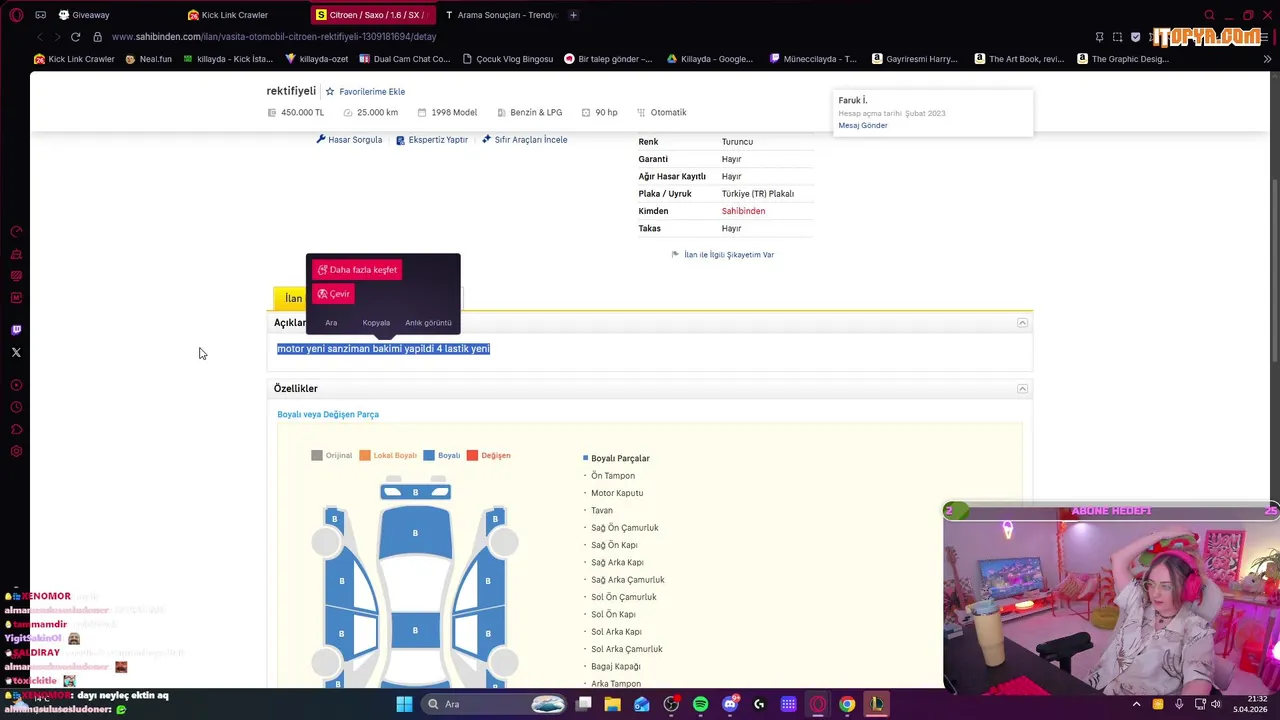Click the star beside Favorilerime Ekle
The width and height of the screenshot is (1280, 720).
click(x=330, y=92)
